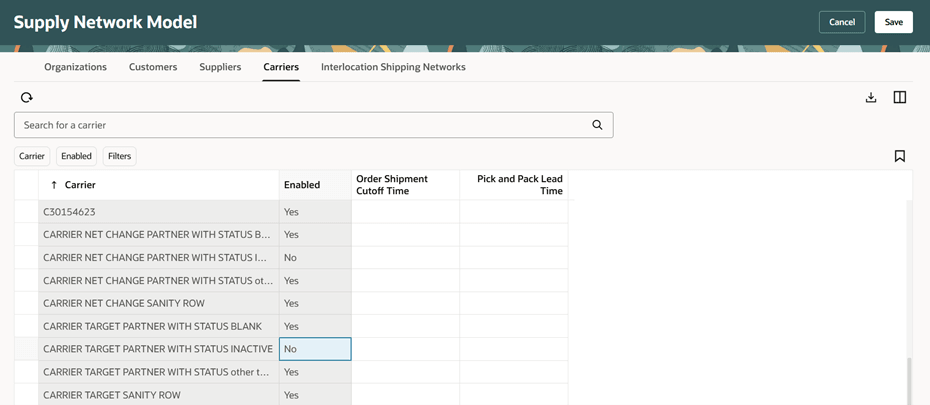Click the bookmark saved-search icon
This screenshot has width=930, height=405.
point(900,156)
